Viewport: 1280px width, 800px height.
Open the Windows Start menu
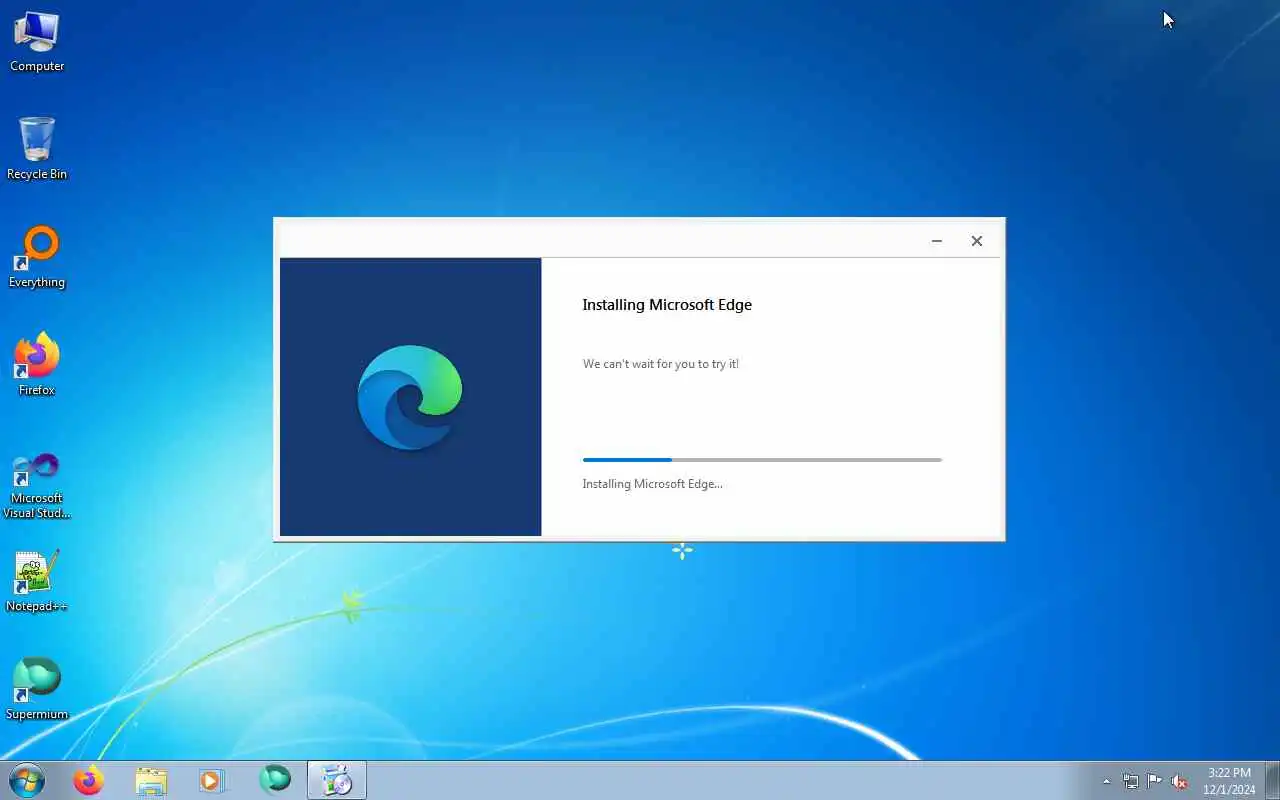tap(26, 780)
